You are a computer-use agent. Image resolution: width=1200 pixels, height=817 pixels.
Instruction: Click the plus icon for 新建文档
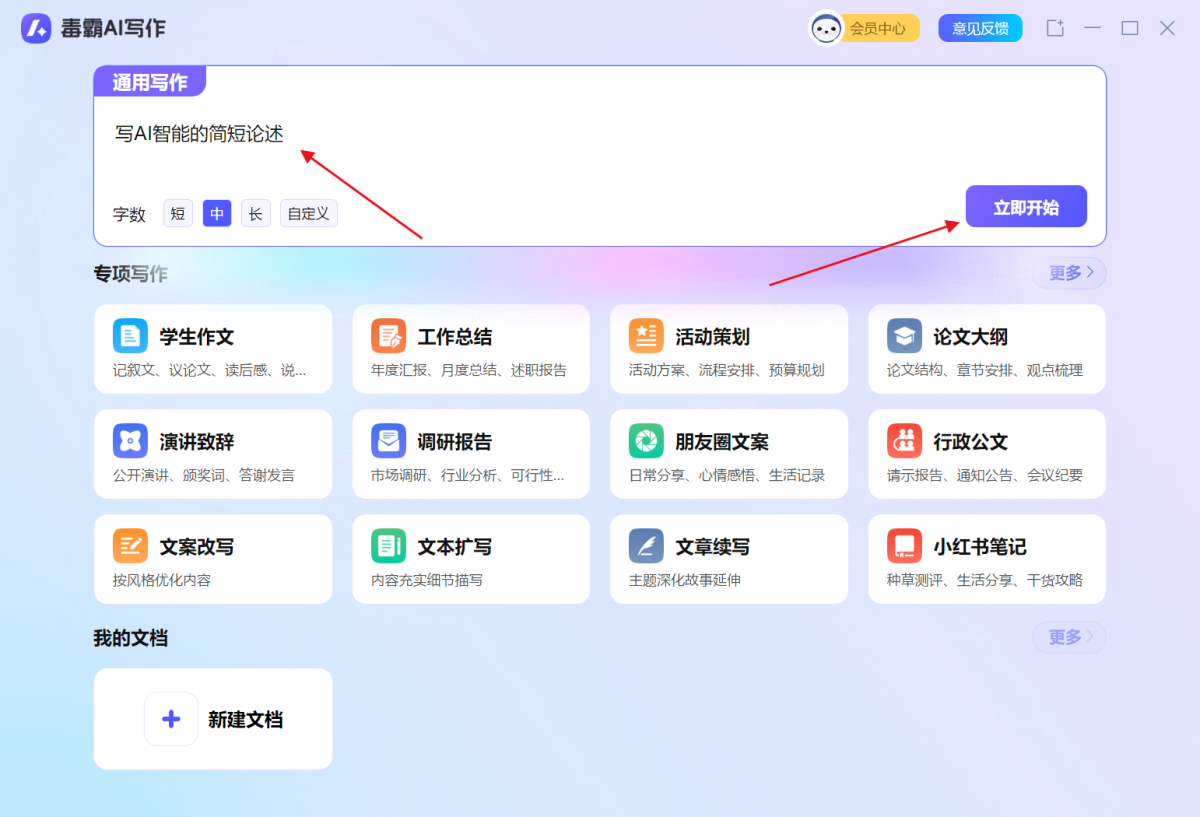pos(171,719)
